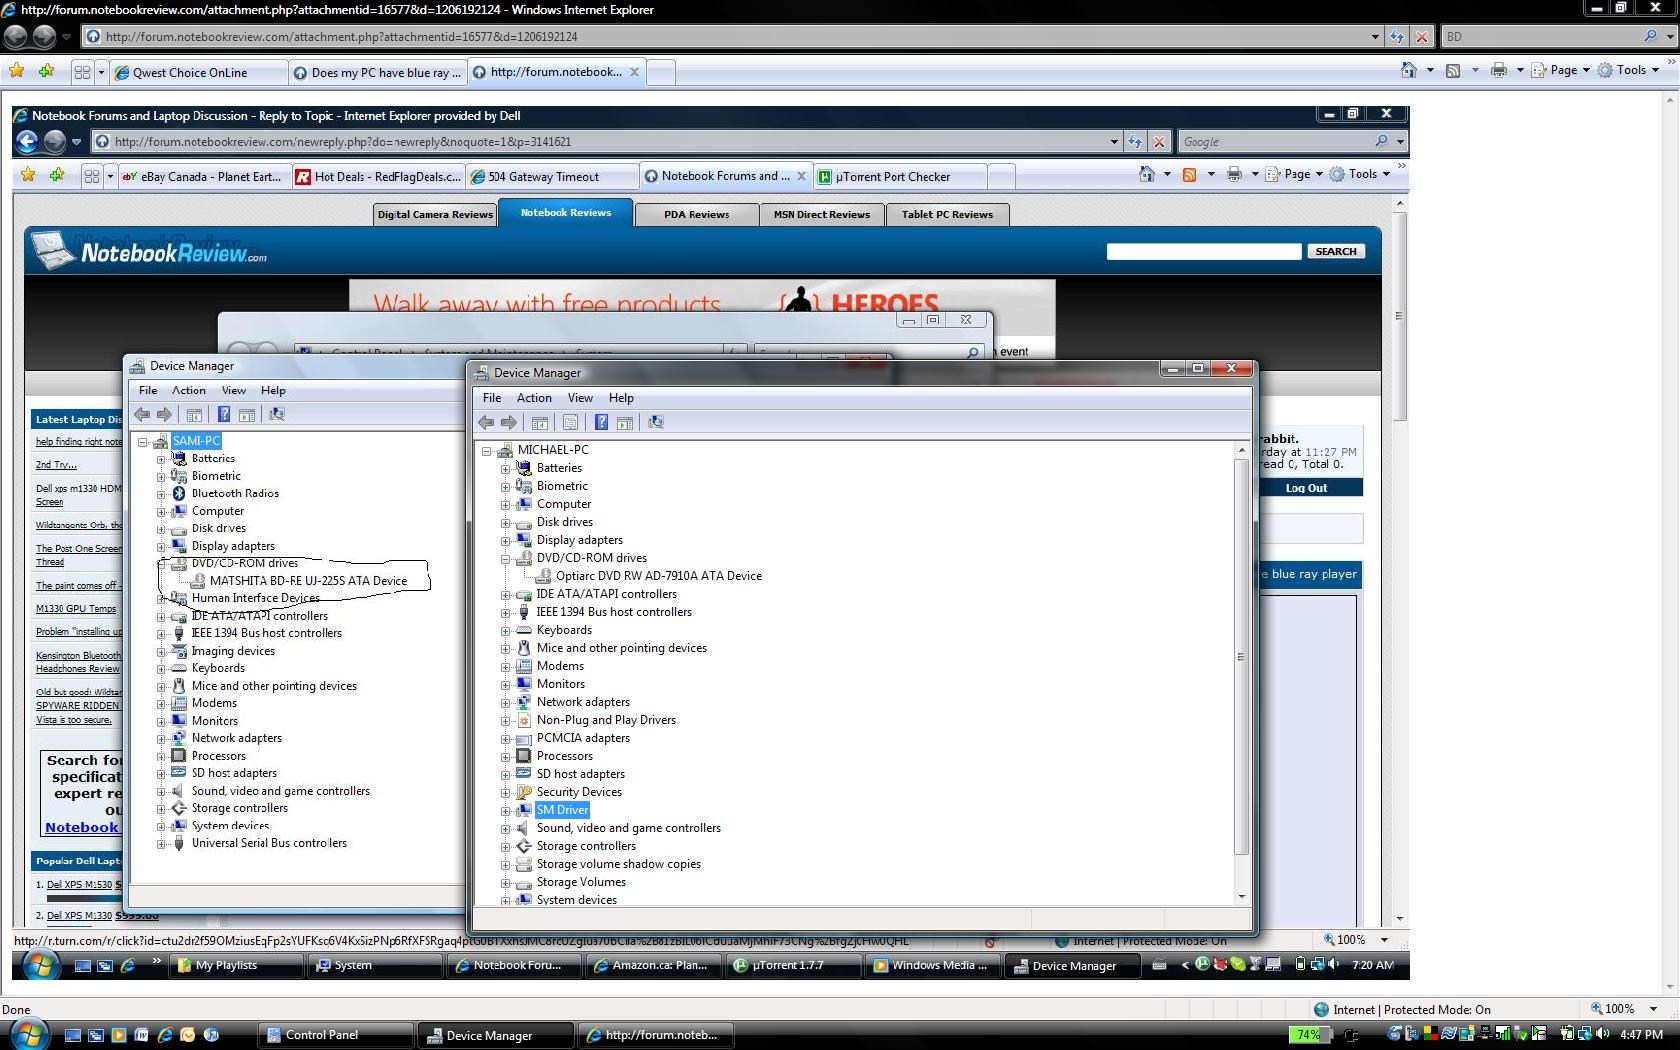The image size is (1680, 1050).
Task: Click the outer browser Back button
Action: (16, 37)
